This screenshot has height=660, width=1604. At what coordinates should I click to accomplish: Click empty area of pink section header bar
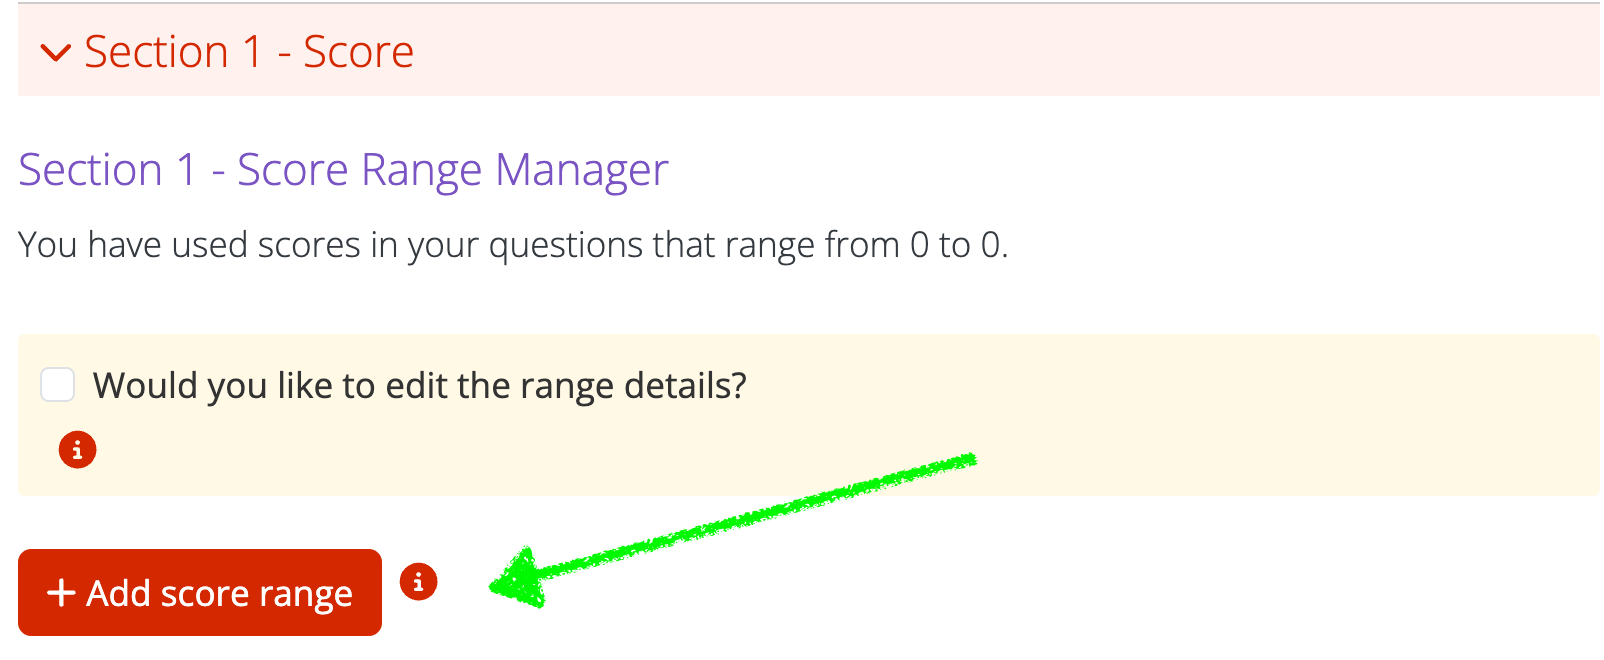click(x=1000, y=52)
